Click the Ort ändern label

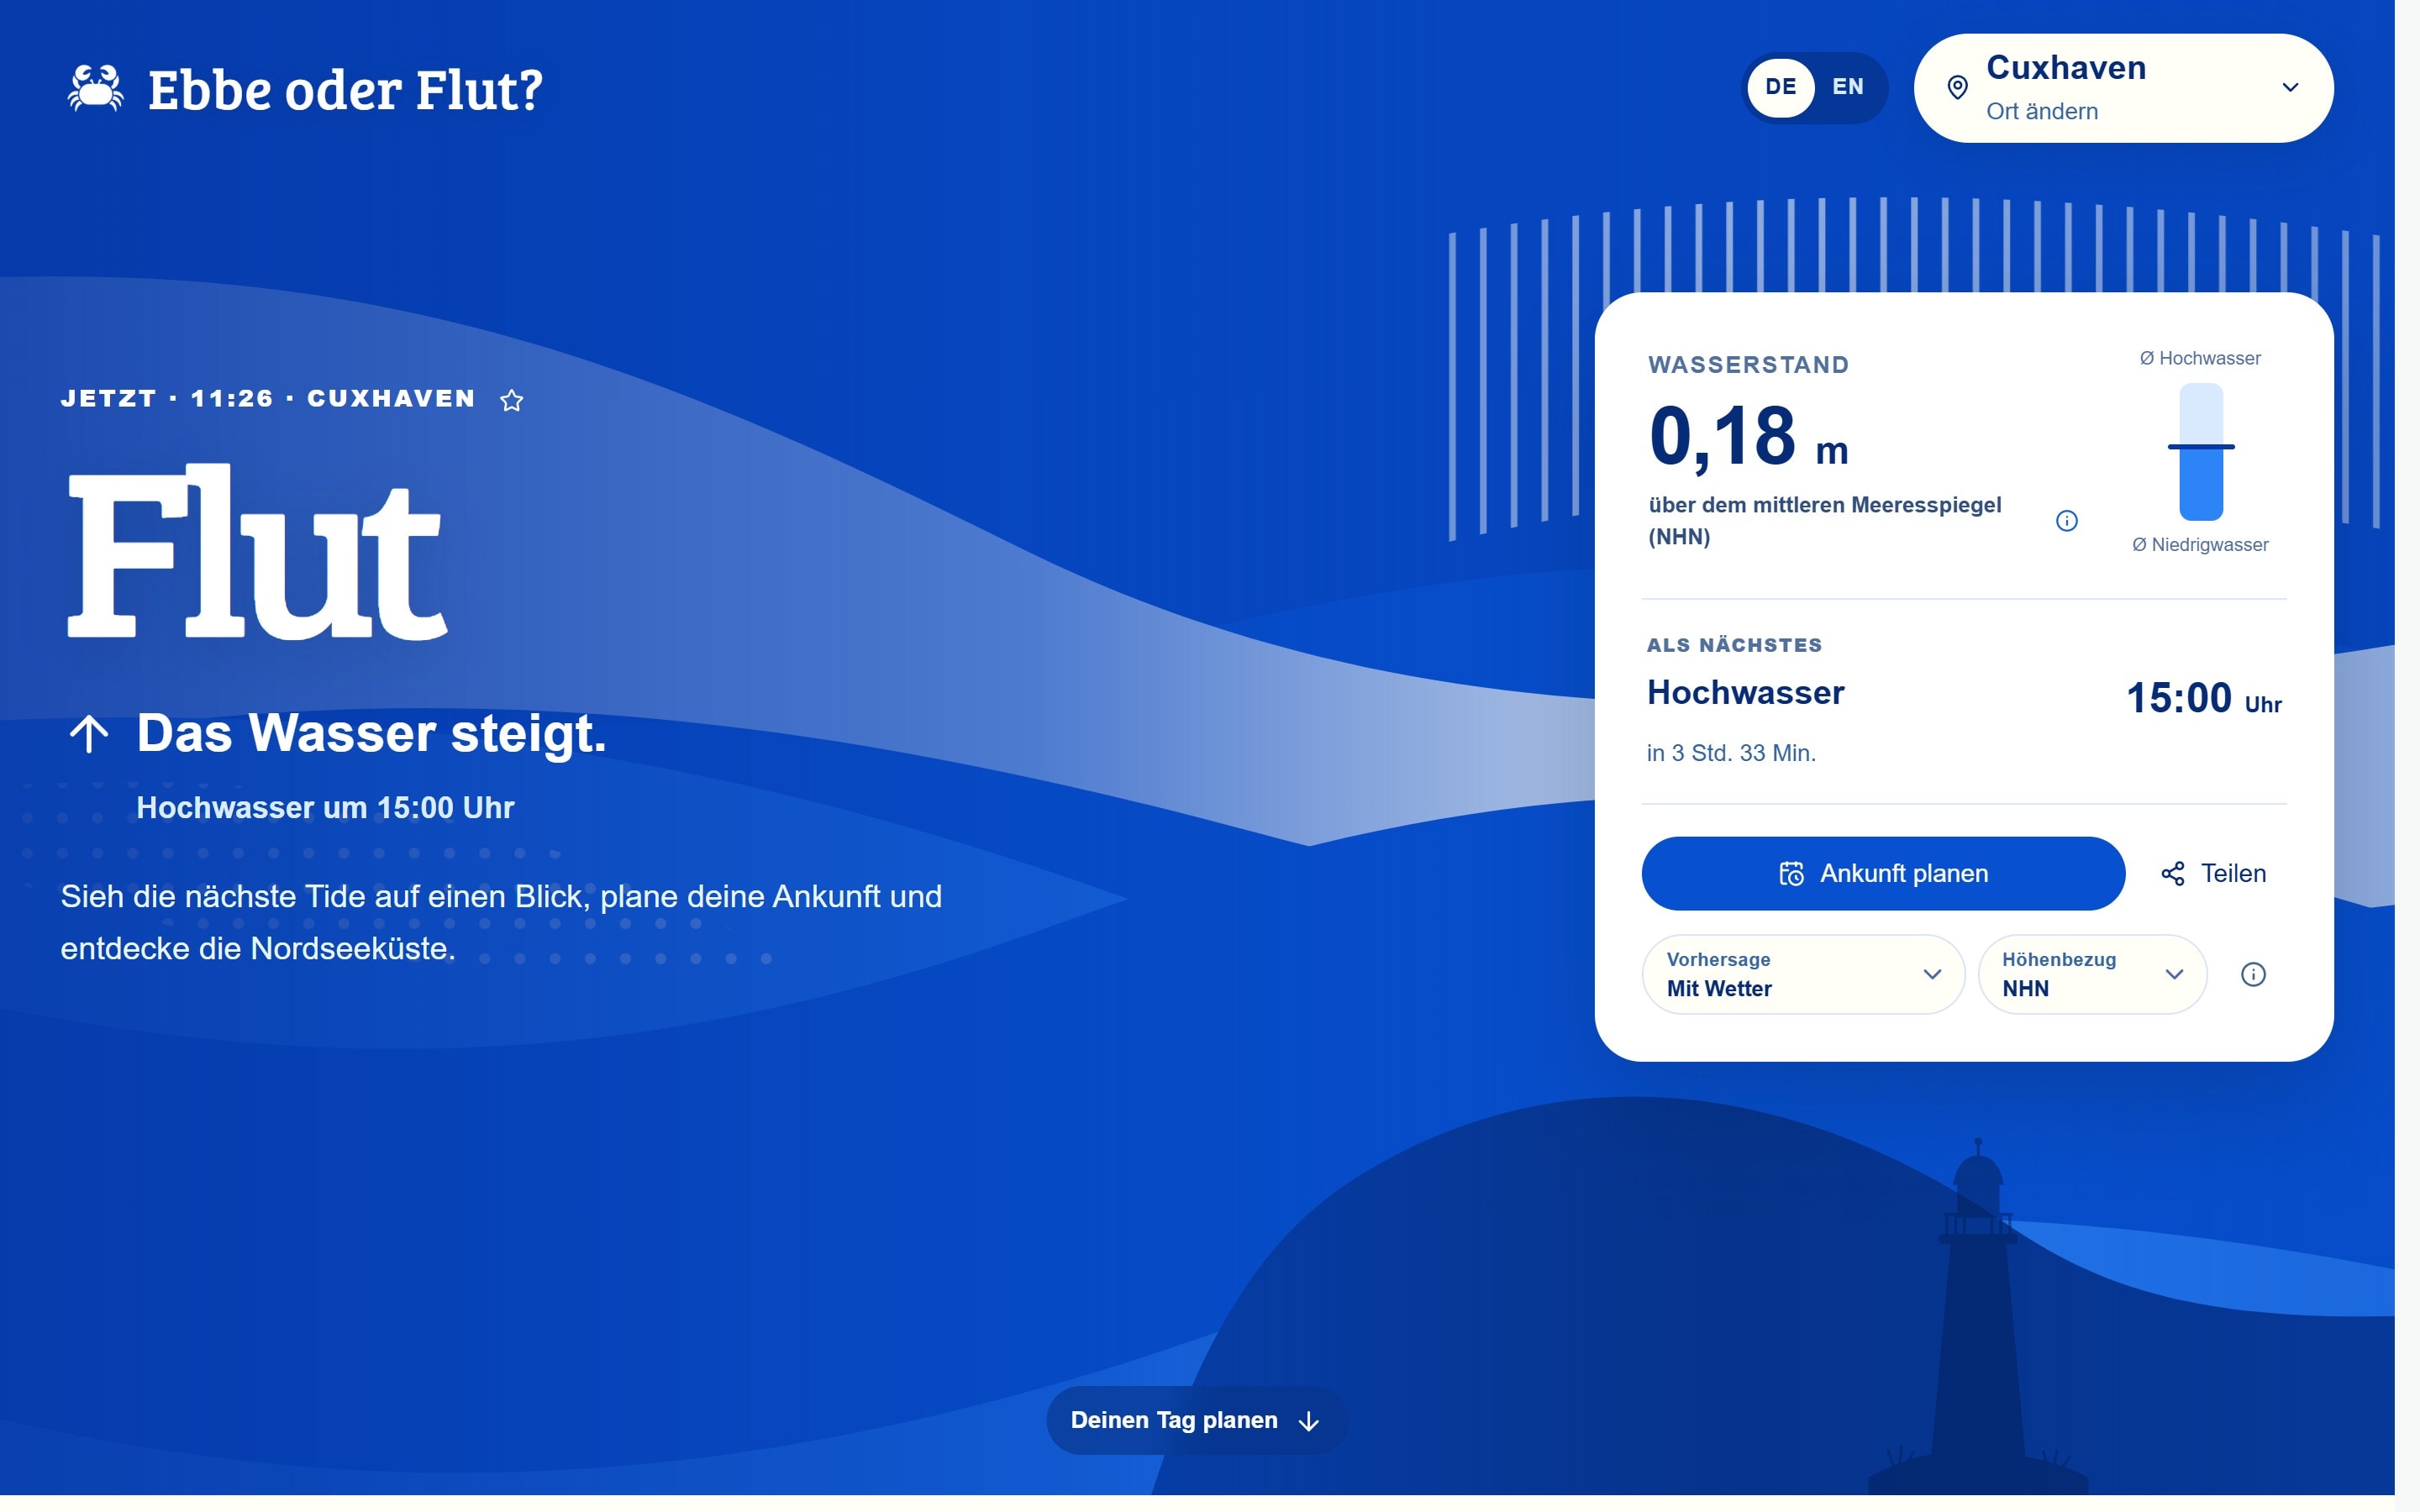coord(2042,111)
